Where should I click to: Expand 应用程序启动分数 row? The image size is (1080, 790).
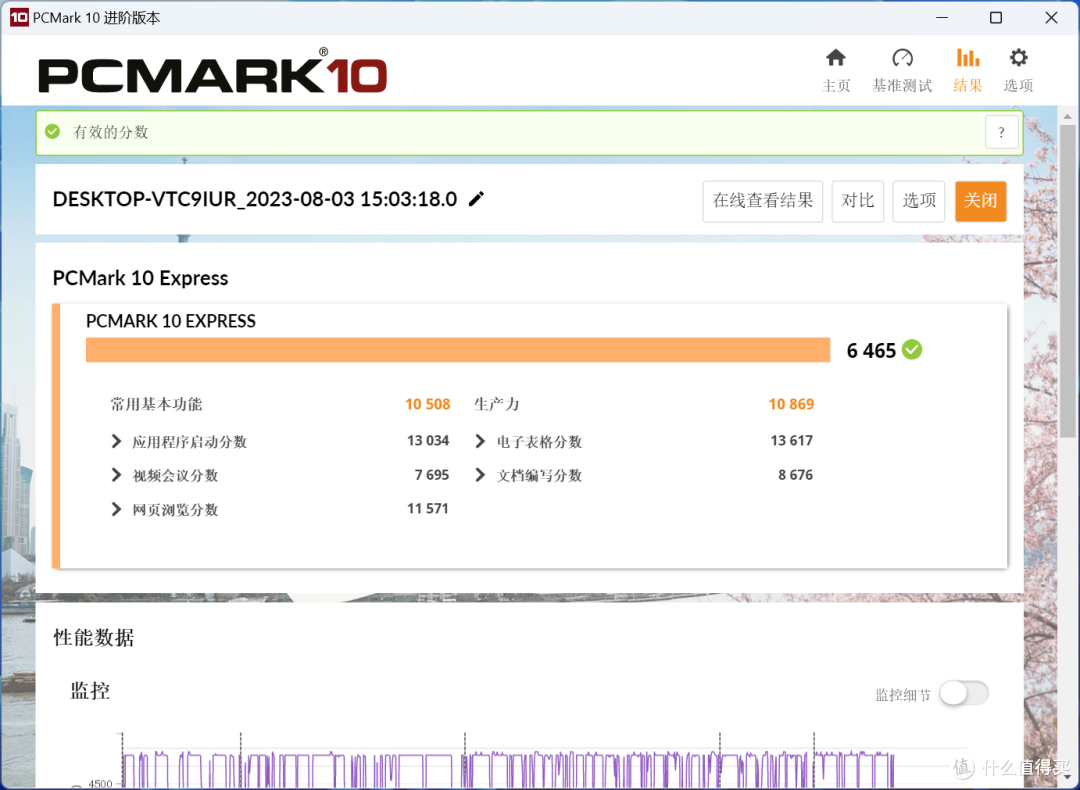click(116, 441)
